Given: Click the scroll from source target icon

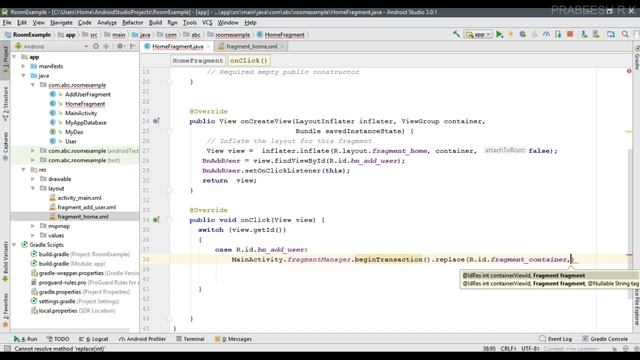Looking at the screenshot, I should tap(96, 46).
